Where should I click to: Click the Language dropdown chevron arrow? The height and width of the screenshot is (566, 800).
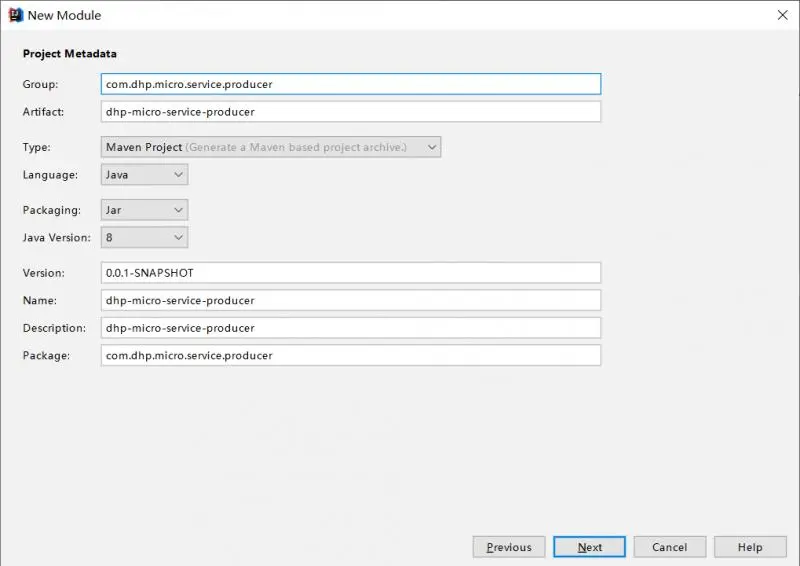pos(178,175)
